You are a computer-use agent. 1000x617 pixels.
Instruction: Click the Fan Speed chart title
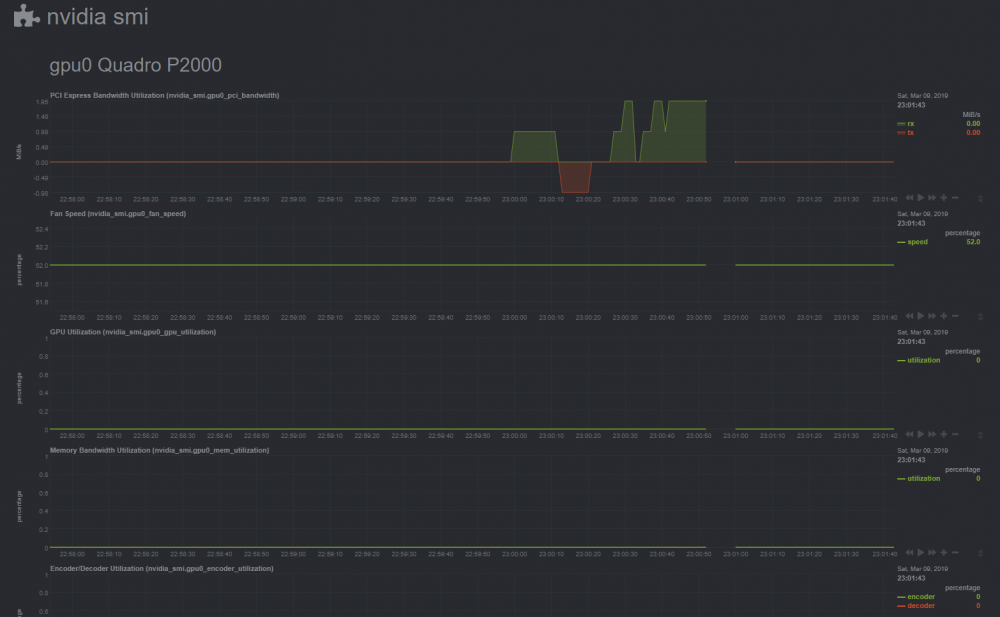pyautogui.click(x=118, y=214)
